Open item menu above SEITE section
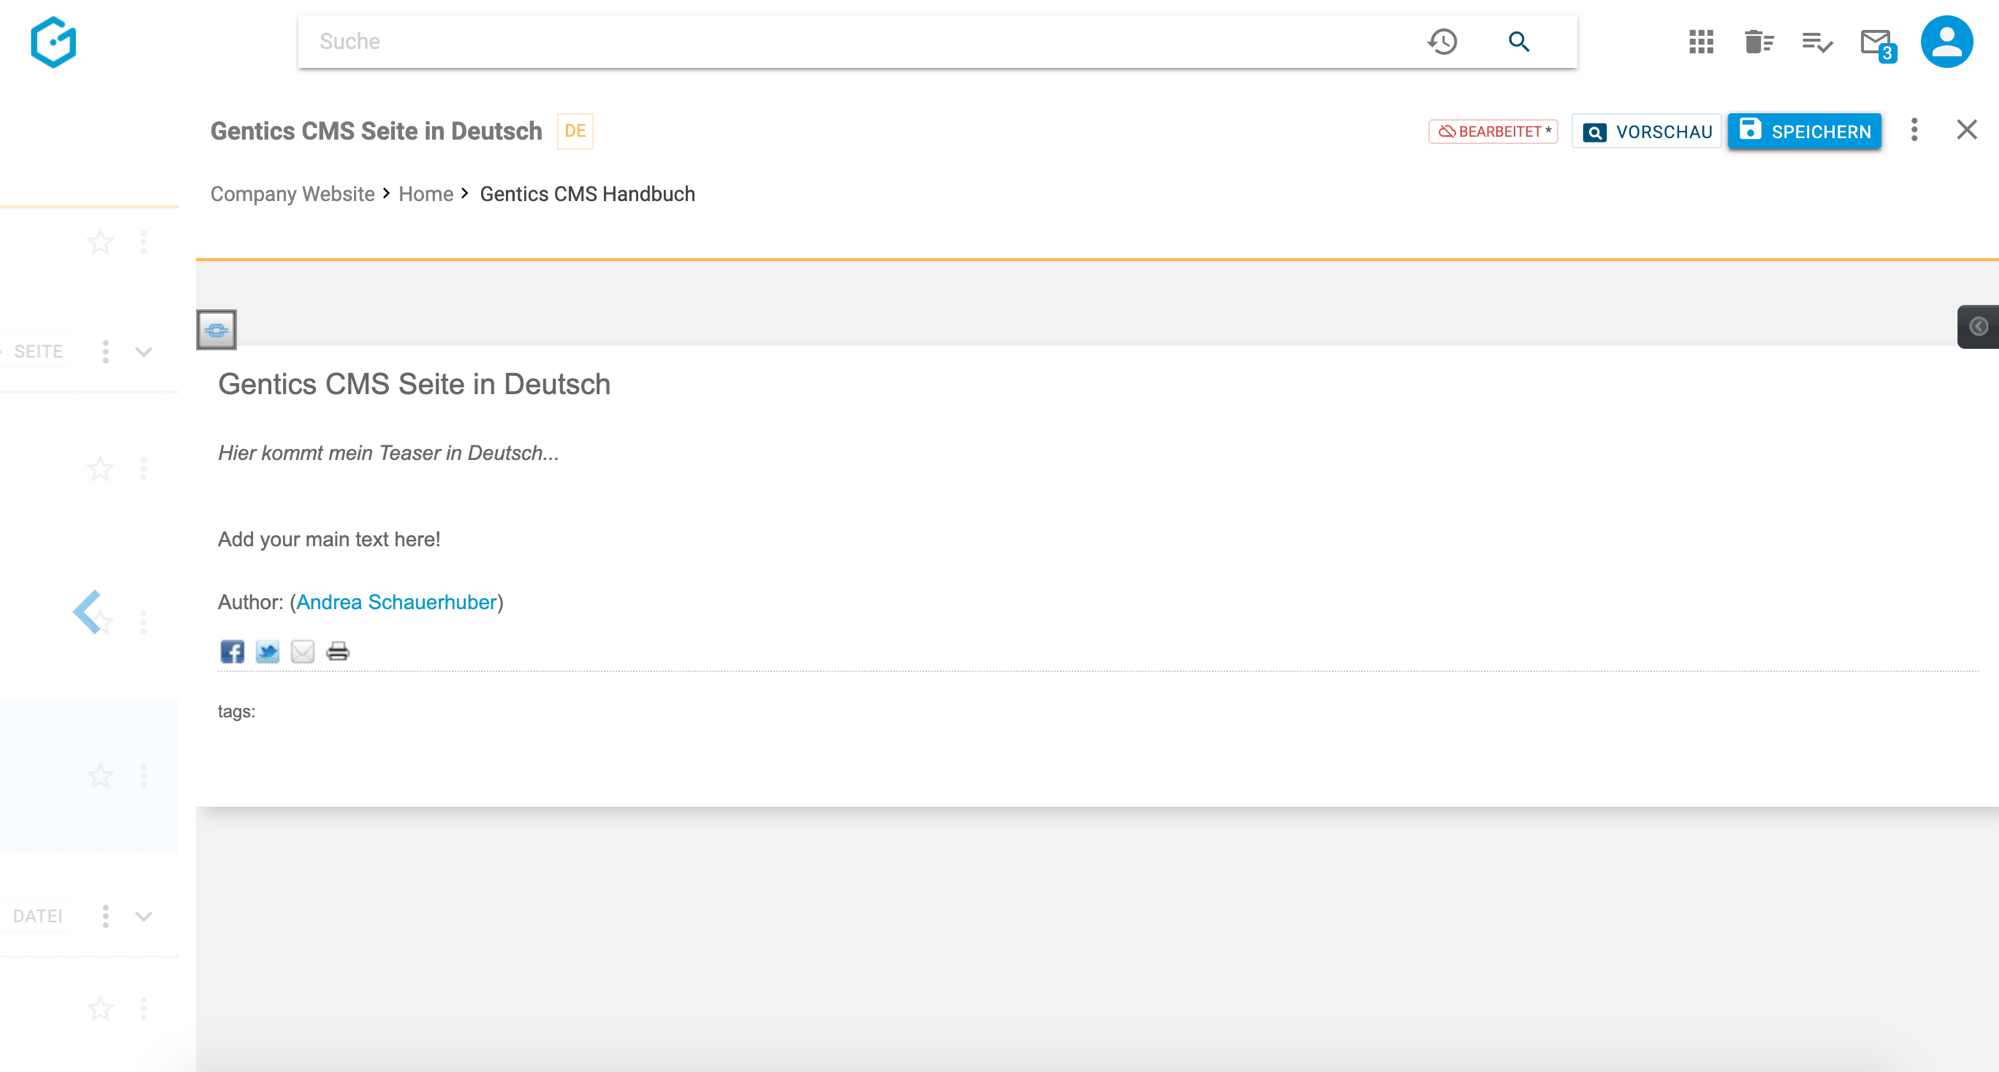Image resolution: width=1999 pixels, height=1072 pixels. [x=143, y=242]
